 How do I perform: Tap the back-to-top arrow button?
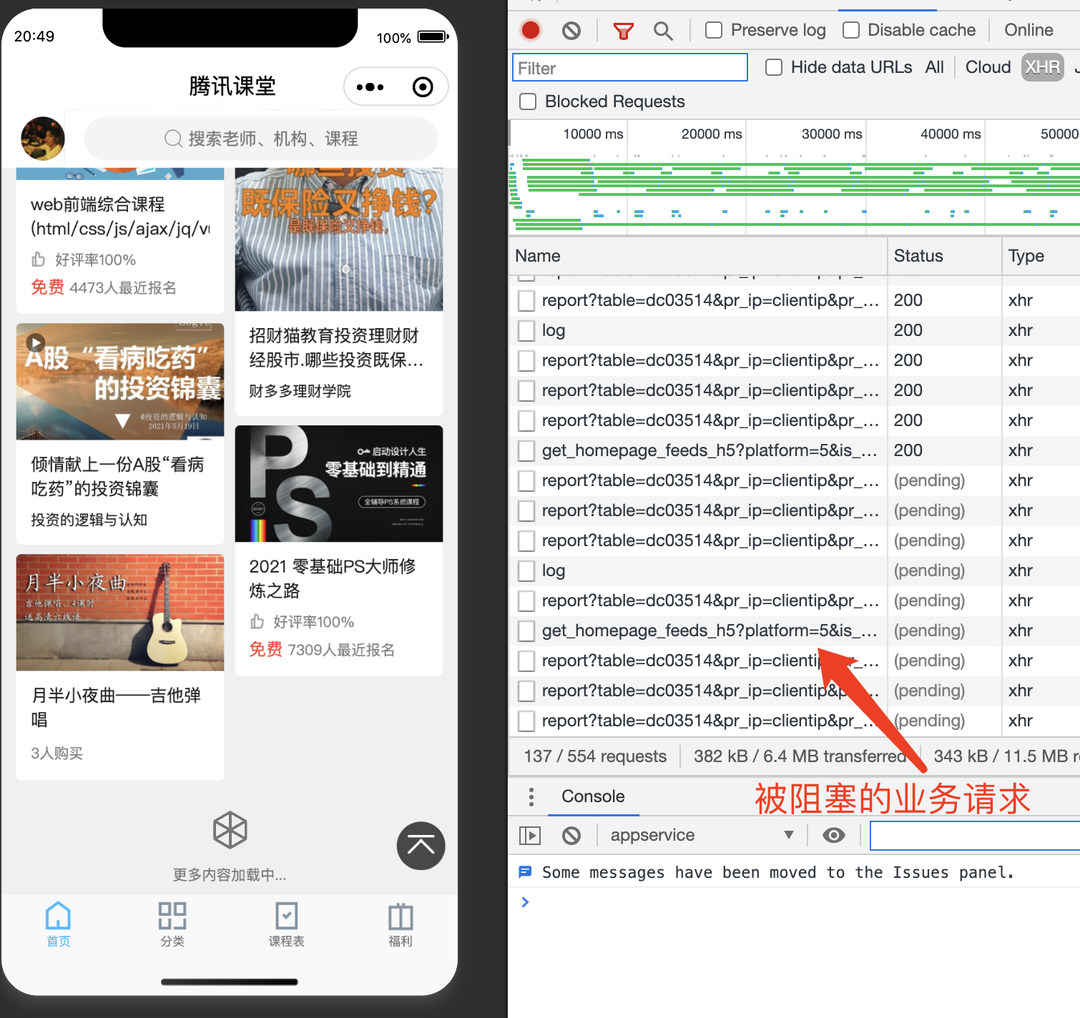(x=420, y=845)
